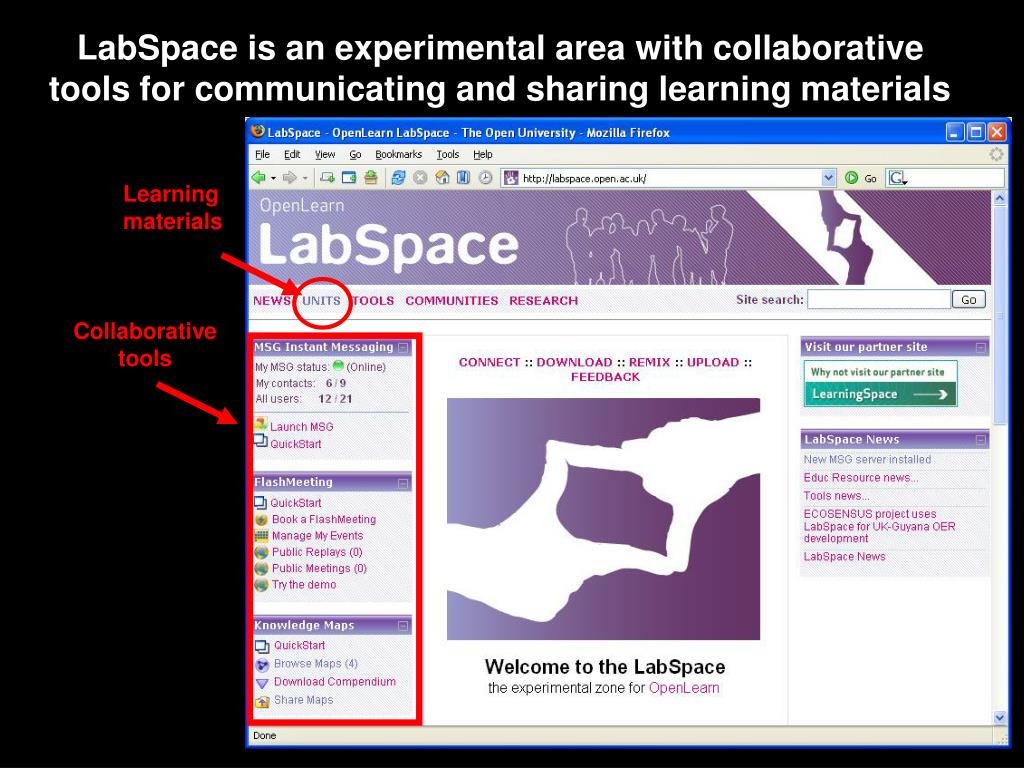Click the new tab toolbar icon
The image size is (1024, 768).
click(327, 178)
